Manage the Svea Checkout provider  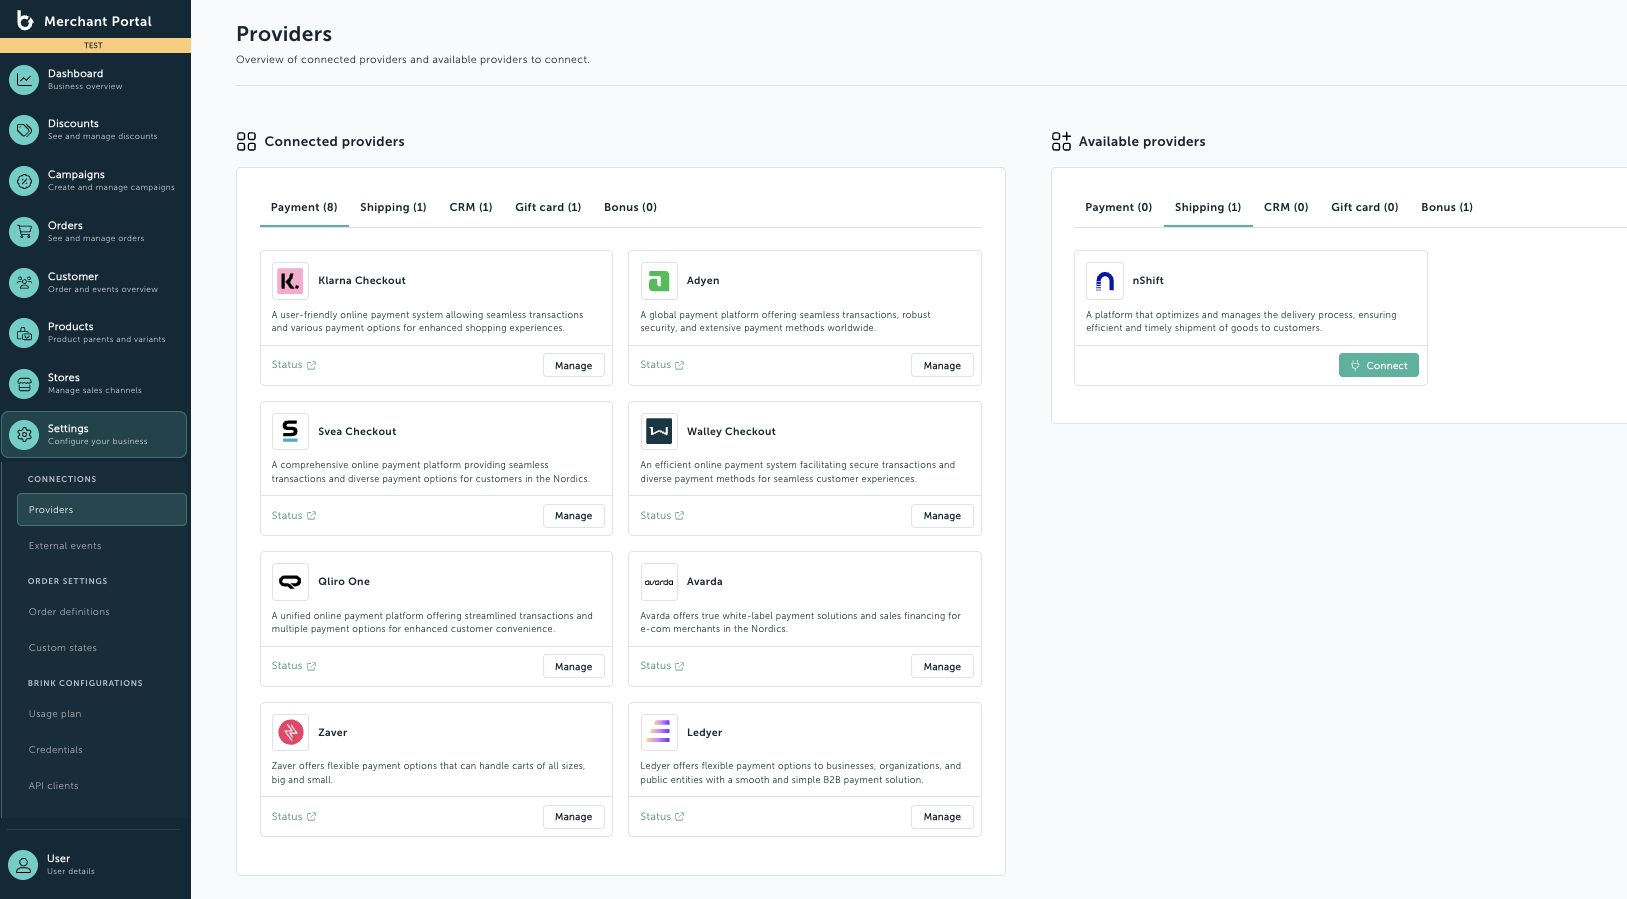tap(574, 516)
